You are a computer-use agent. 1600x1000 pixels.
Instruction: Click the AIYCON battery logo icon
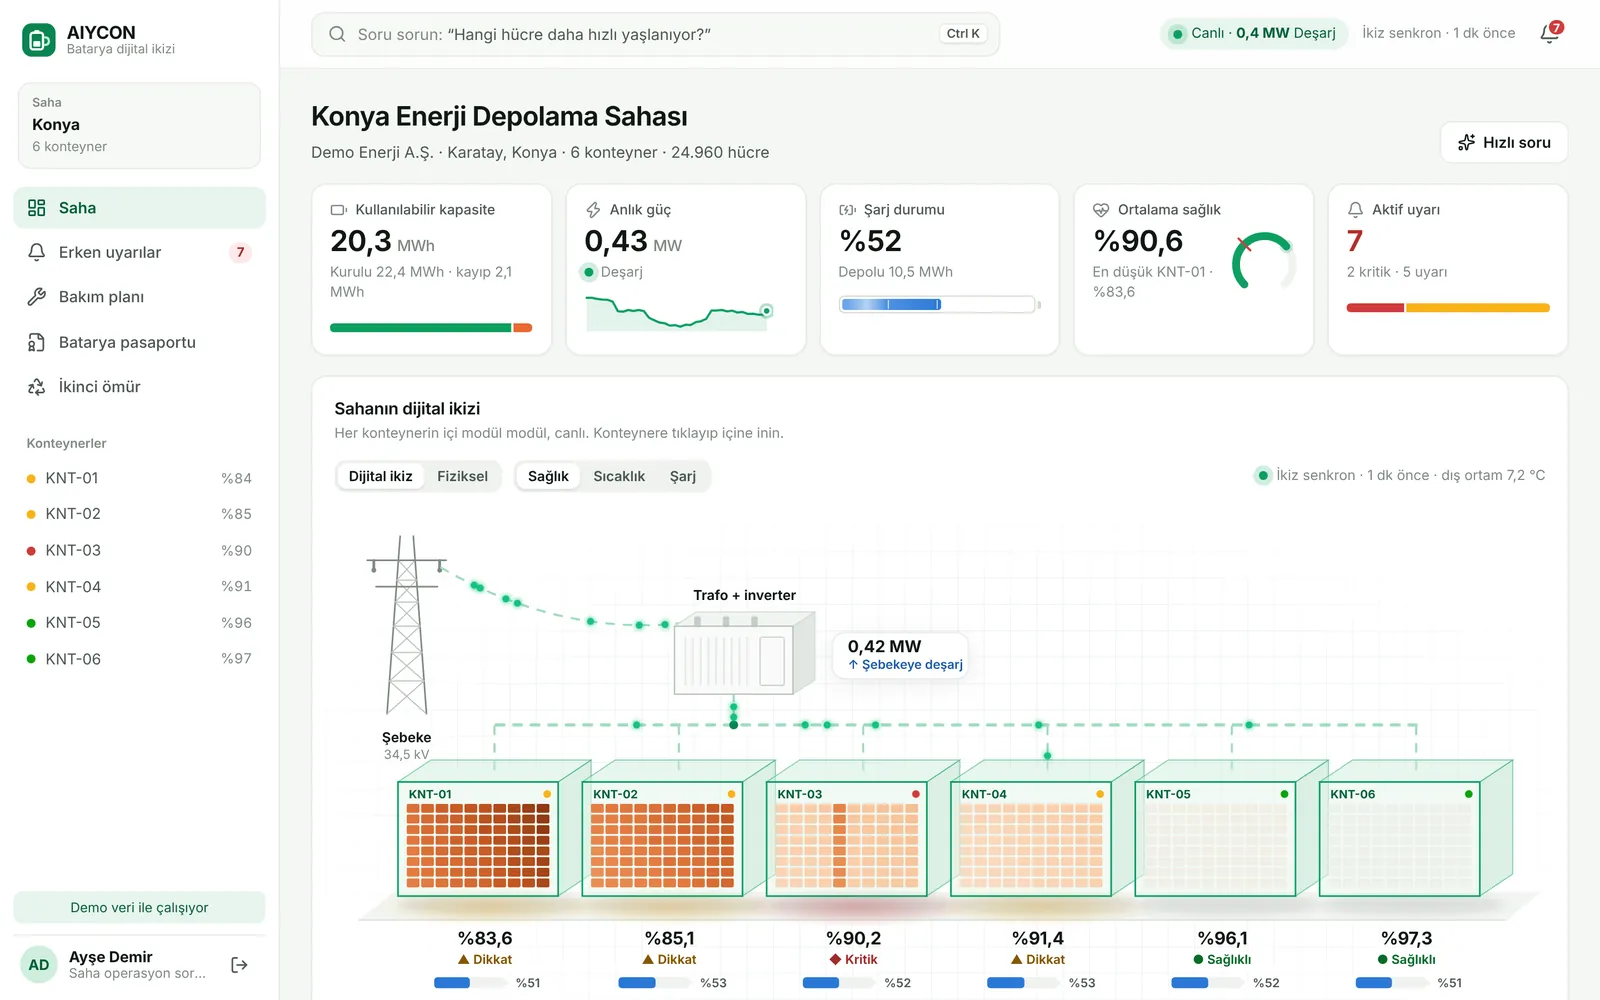tap(39, 40)
